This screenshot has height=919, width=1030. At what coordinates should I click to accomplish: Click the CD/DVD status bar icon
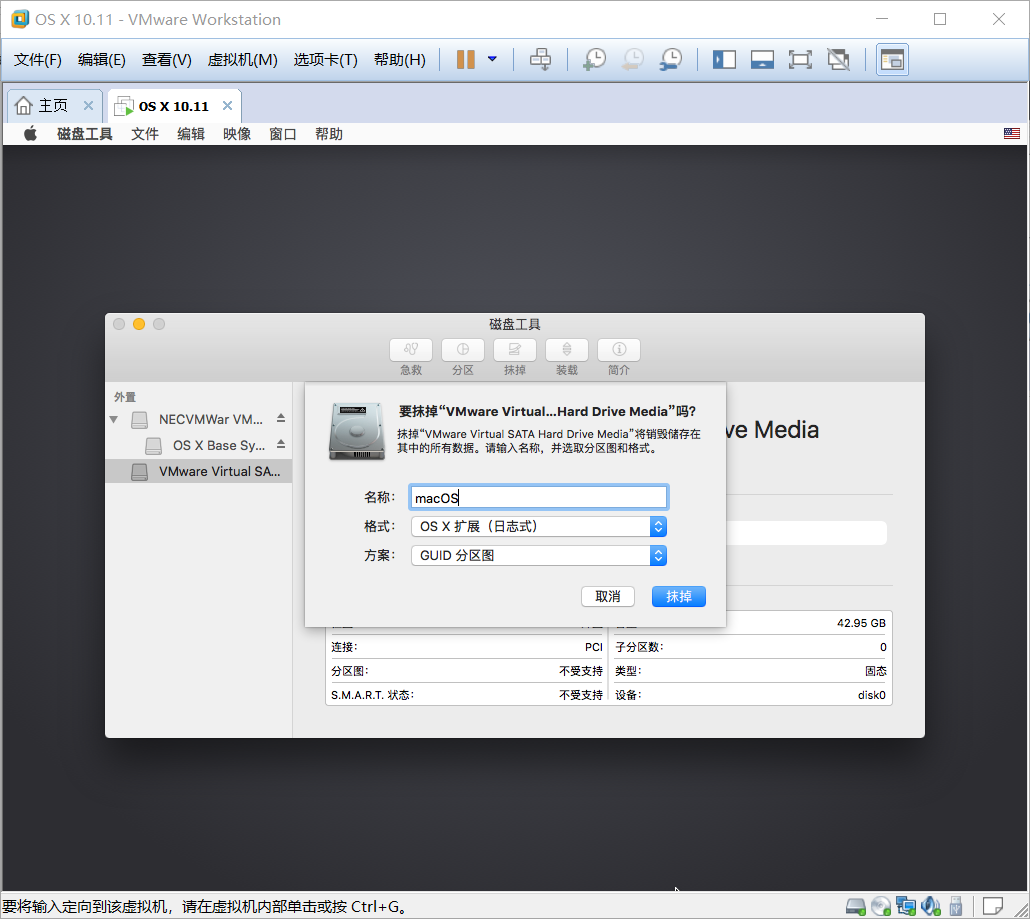click(881, 907)
